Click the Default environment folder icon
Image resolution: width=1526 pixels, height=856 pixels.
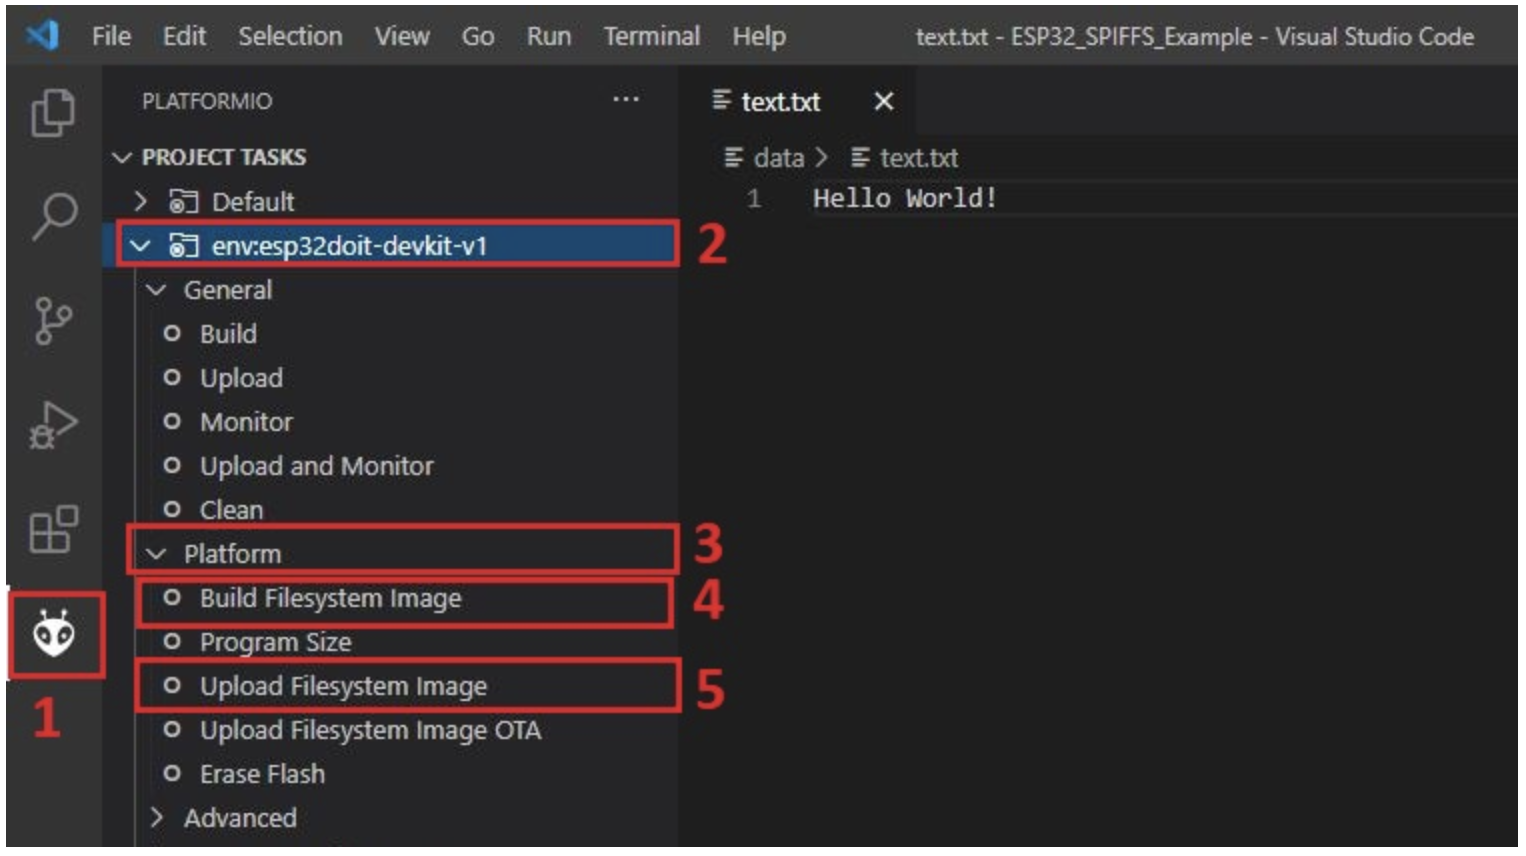tap(183, 202)
